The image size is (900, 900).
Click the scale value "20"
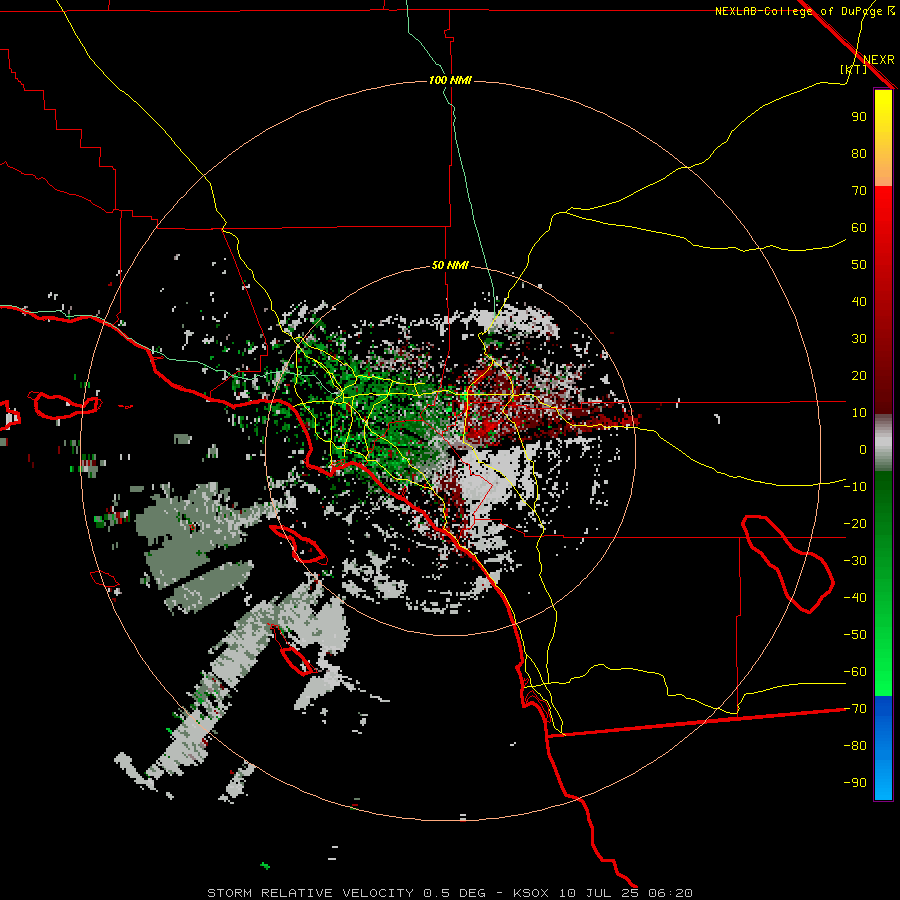tap(859, 376)
